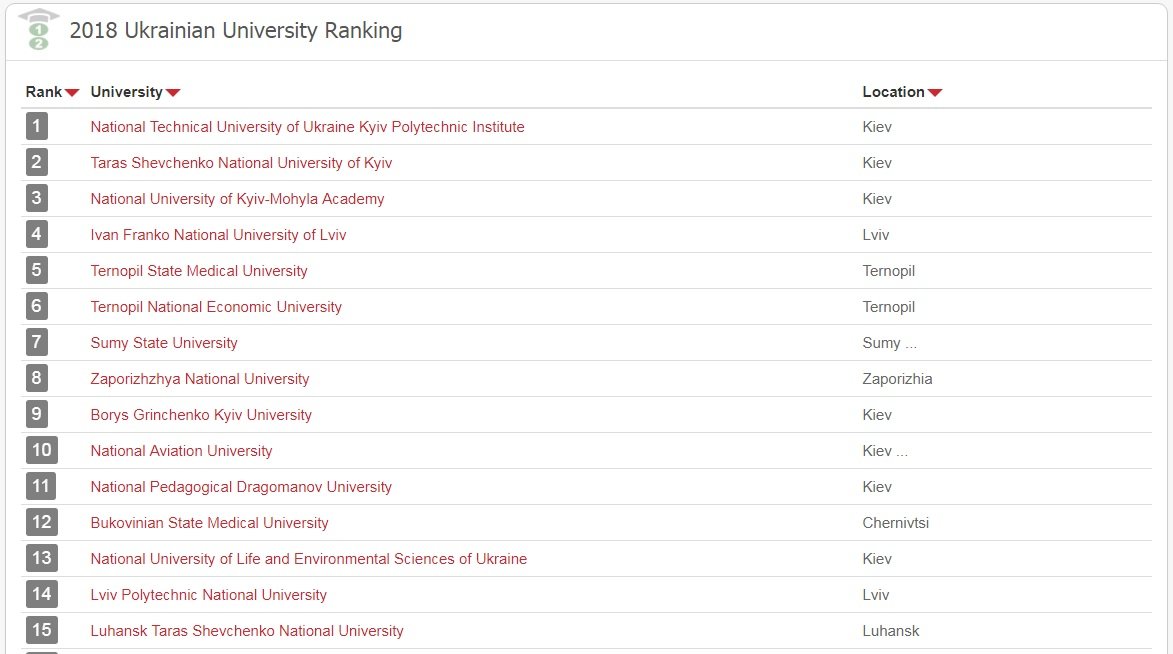
Task: Click the rank 15 number badge
Action: coord(42,630)
